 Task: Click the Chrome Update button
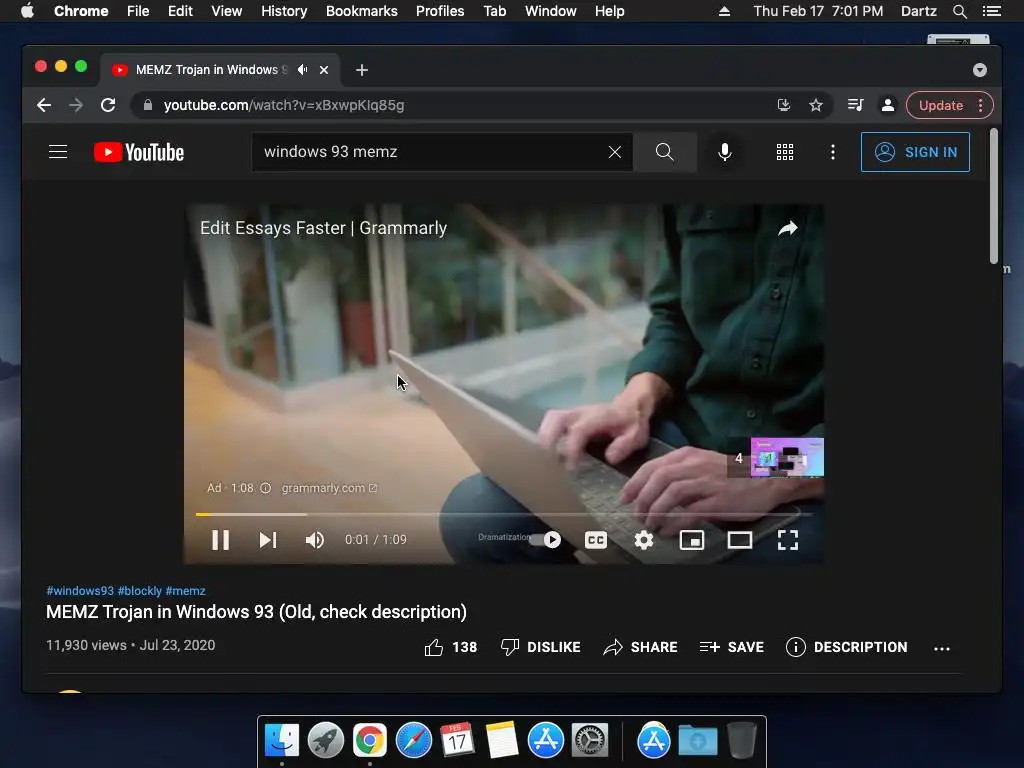[x=949, y=105]
